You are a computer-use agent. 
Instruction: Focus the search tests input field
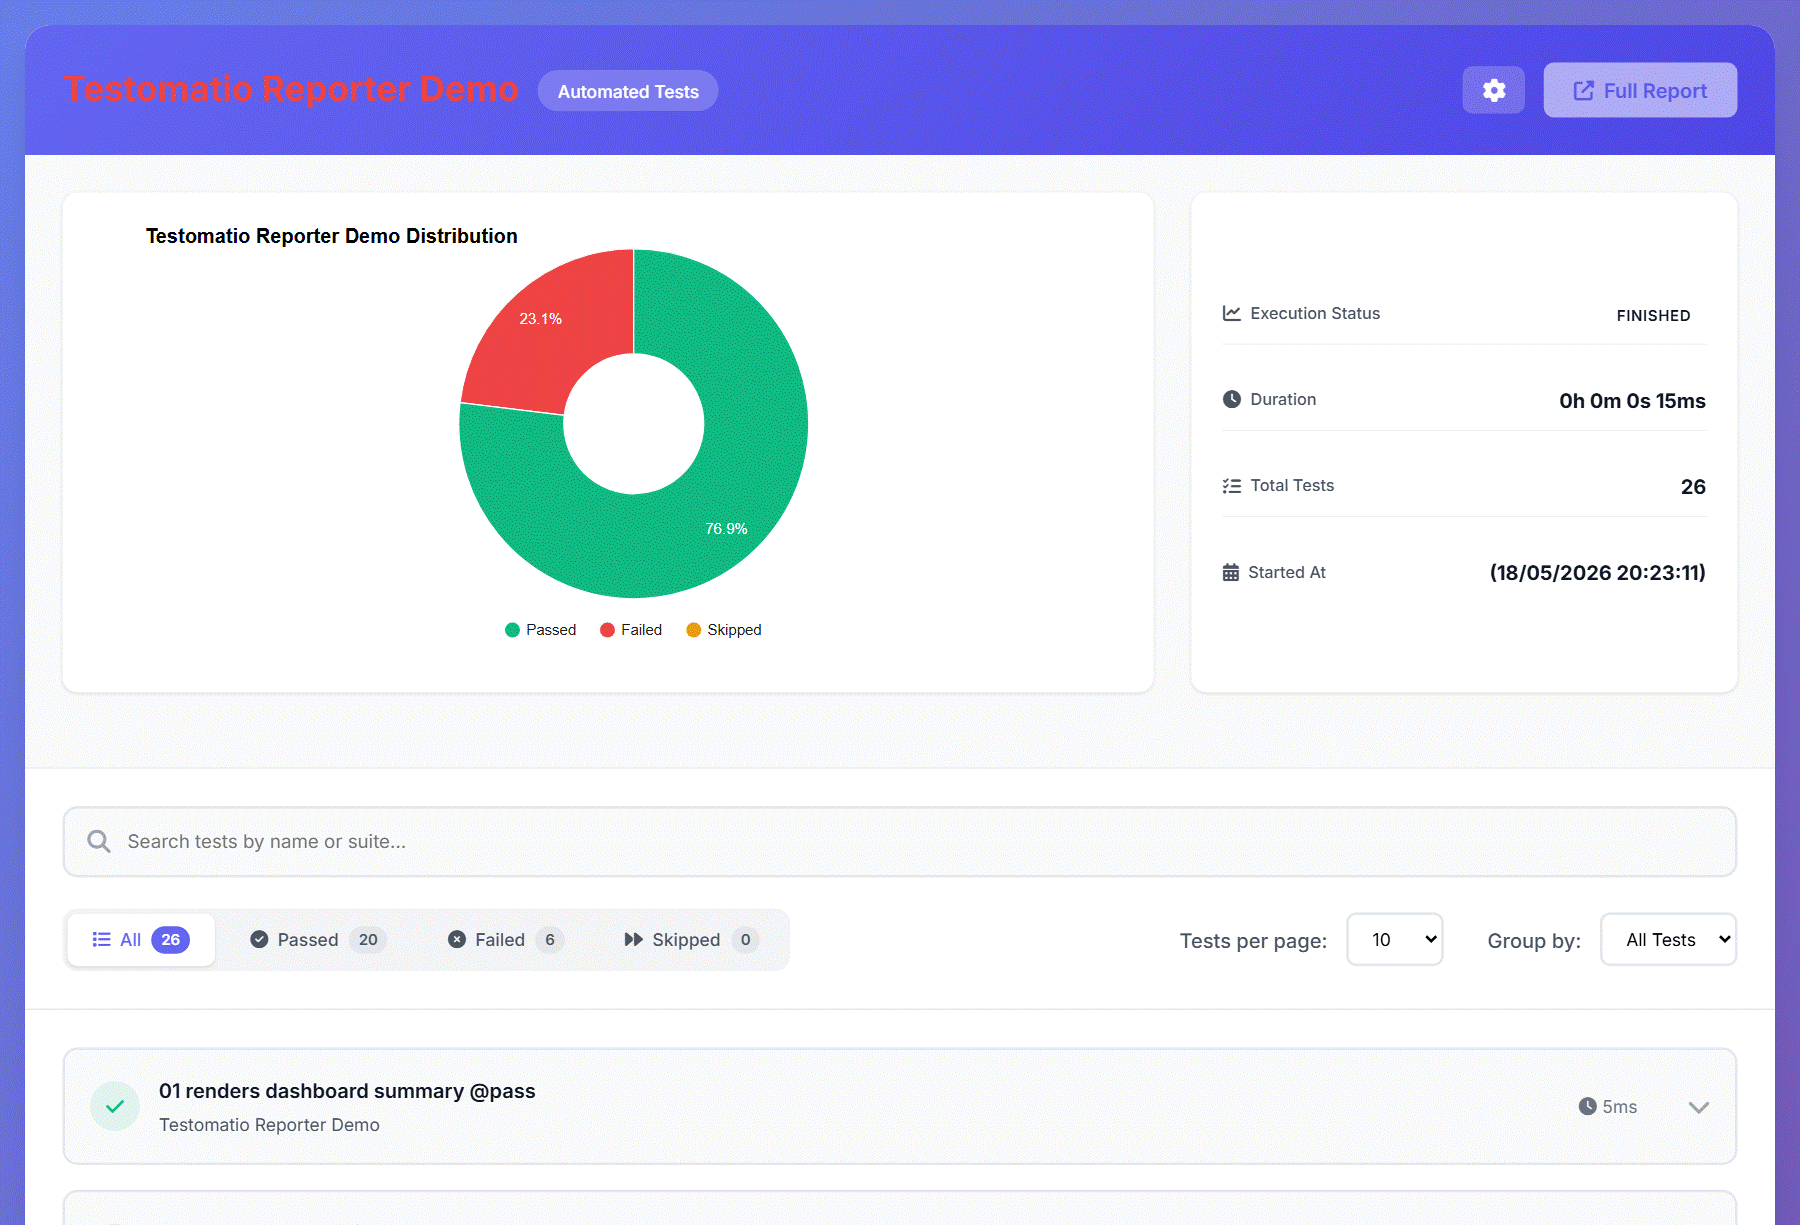pyautogui.click(x=900, y=842)
